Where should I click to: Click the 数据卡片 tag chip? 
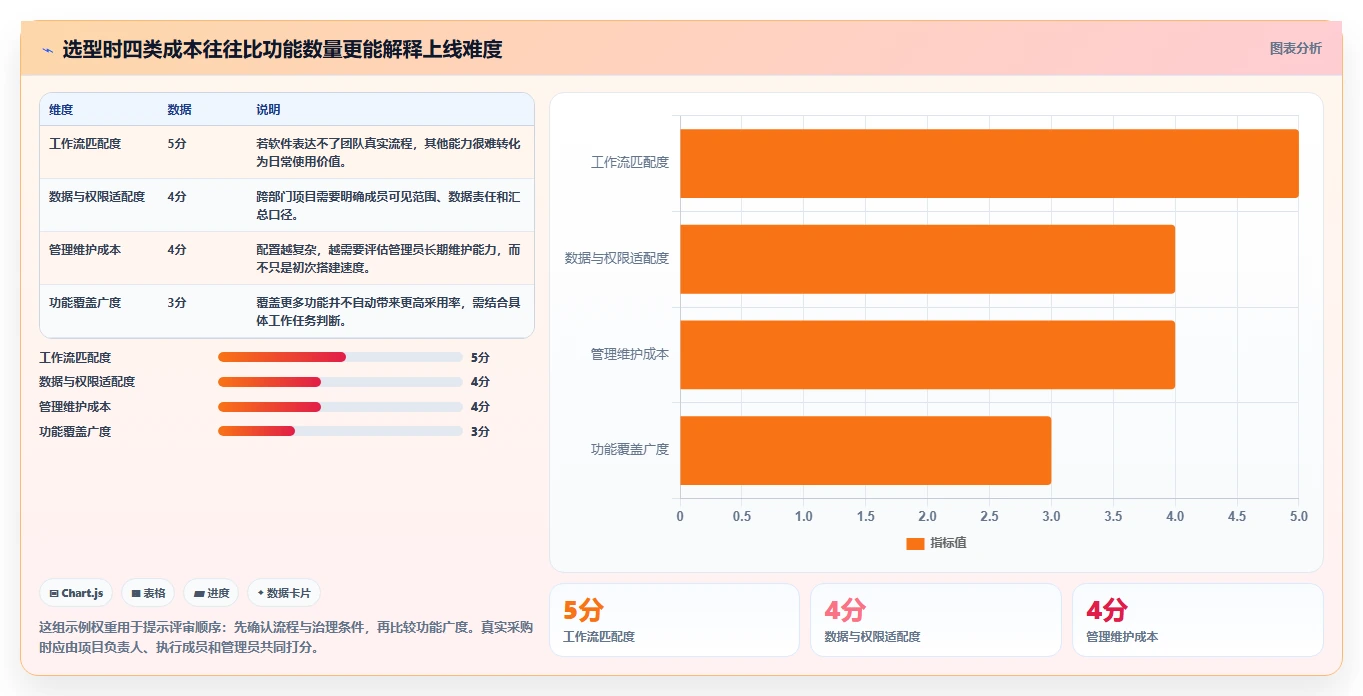[x=284, y=593]
